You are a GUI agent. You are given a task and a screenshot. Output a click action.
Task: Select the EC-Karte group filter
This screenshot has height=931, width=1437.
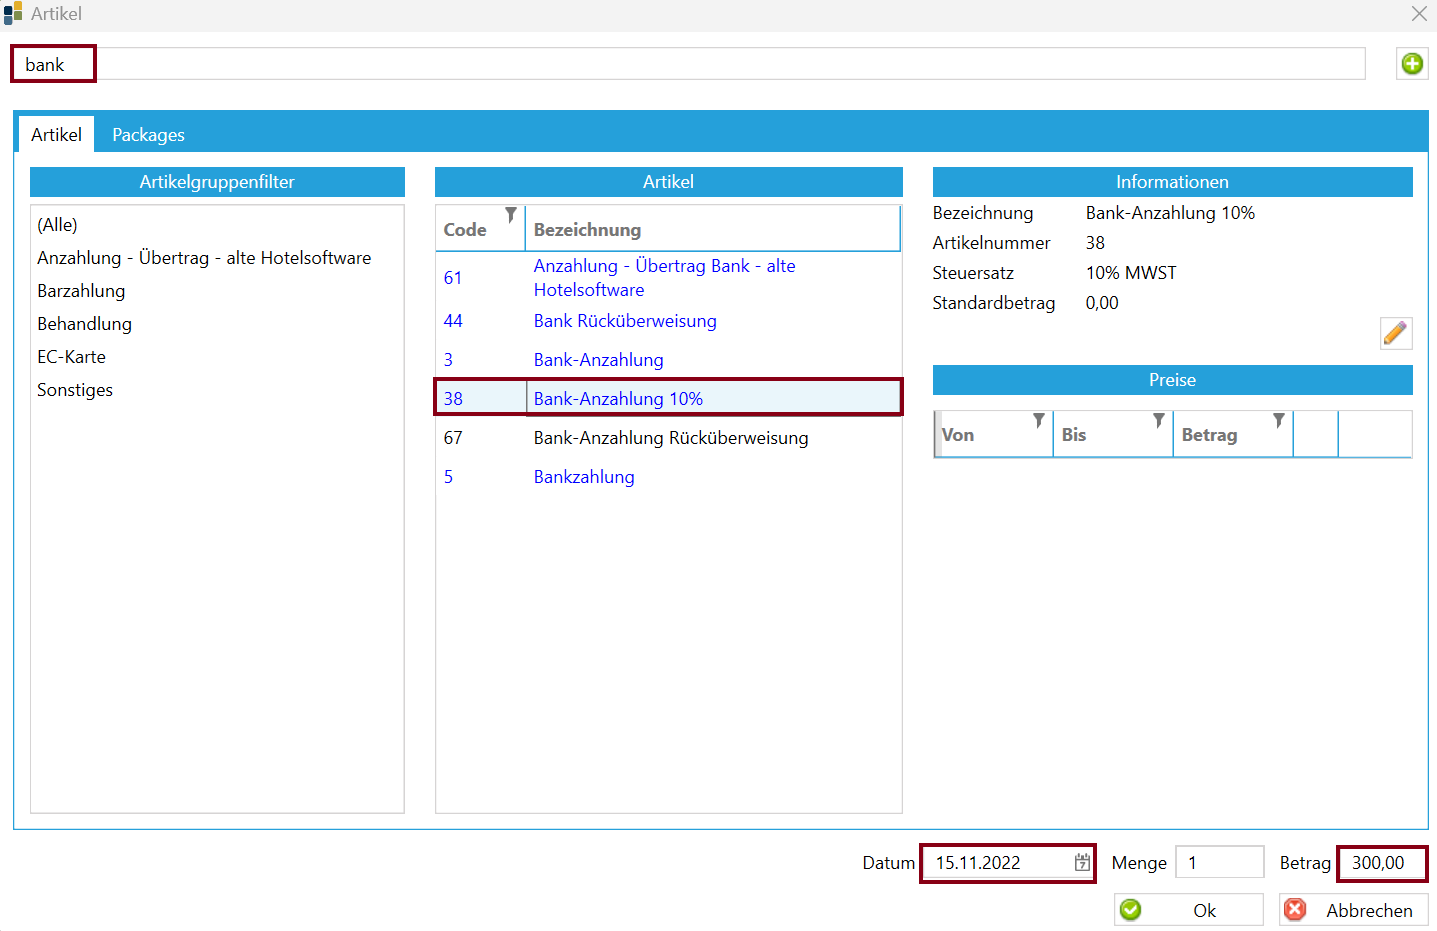[71, 356]
